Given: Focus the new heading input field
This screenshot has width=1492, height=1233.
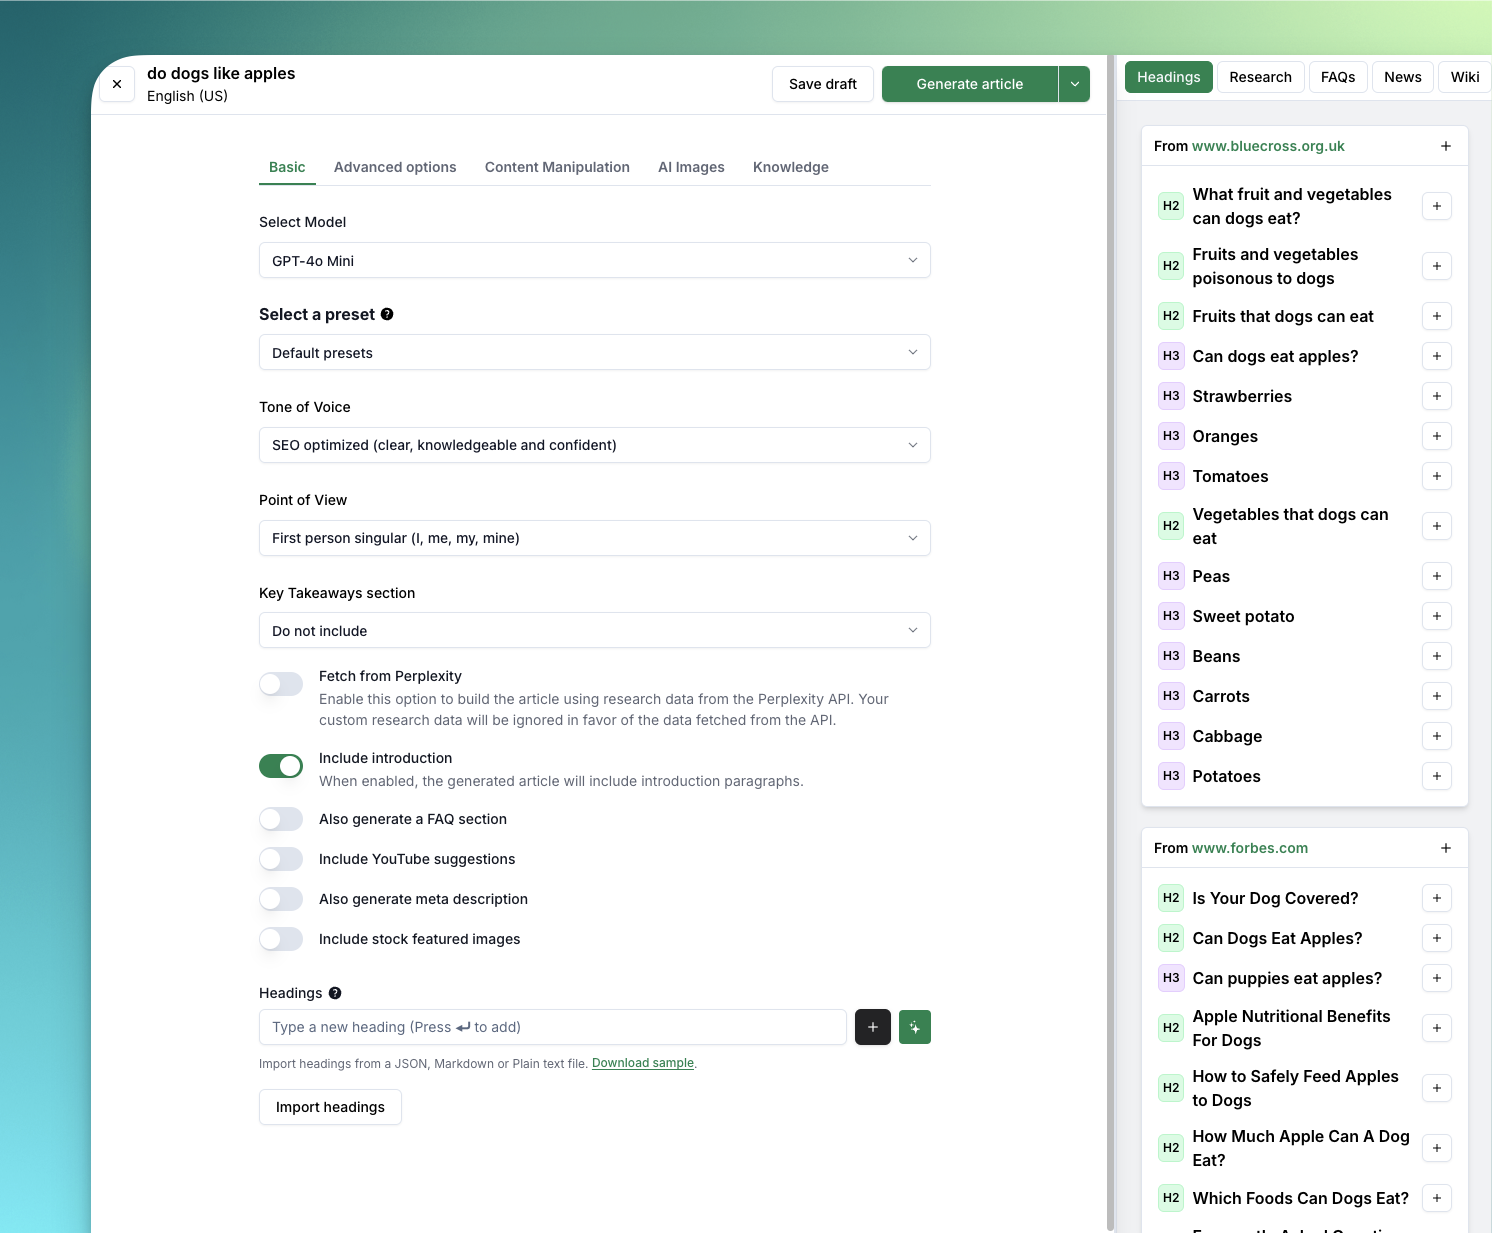Looking at the screenshot, I should (552, 1027).
